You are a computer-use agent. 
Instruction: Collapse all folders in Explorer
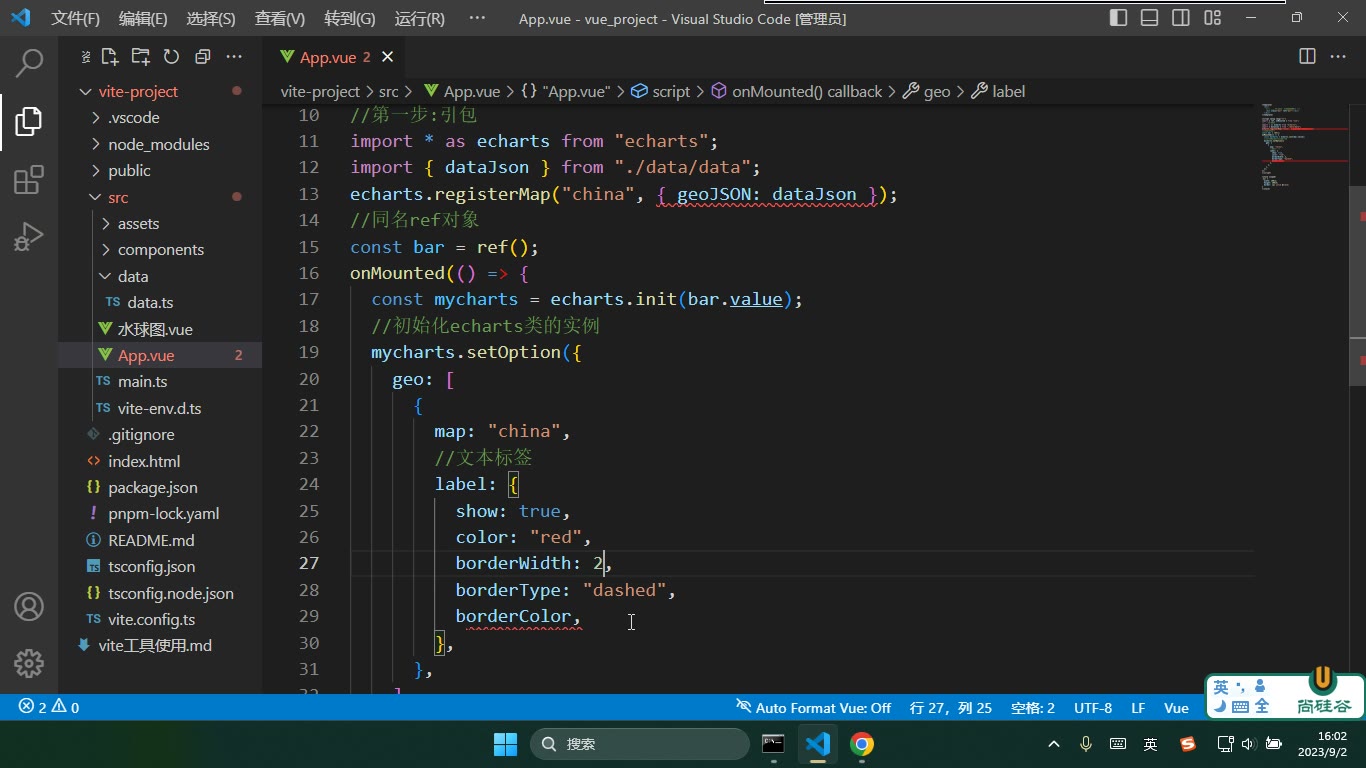coord(203,57)
